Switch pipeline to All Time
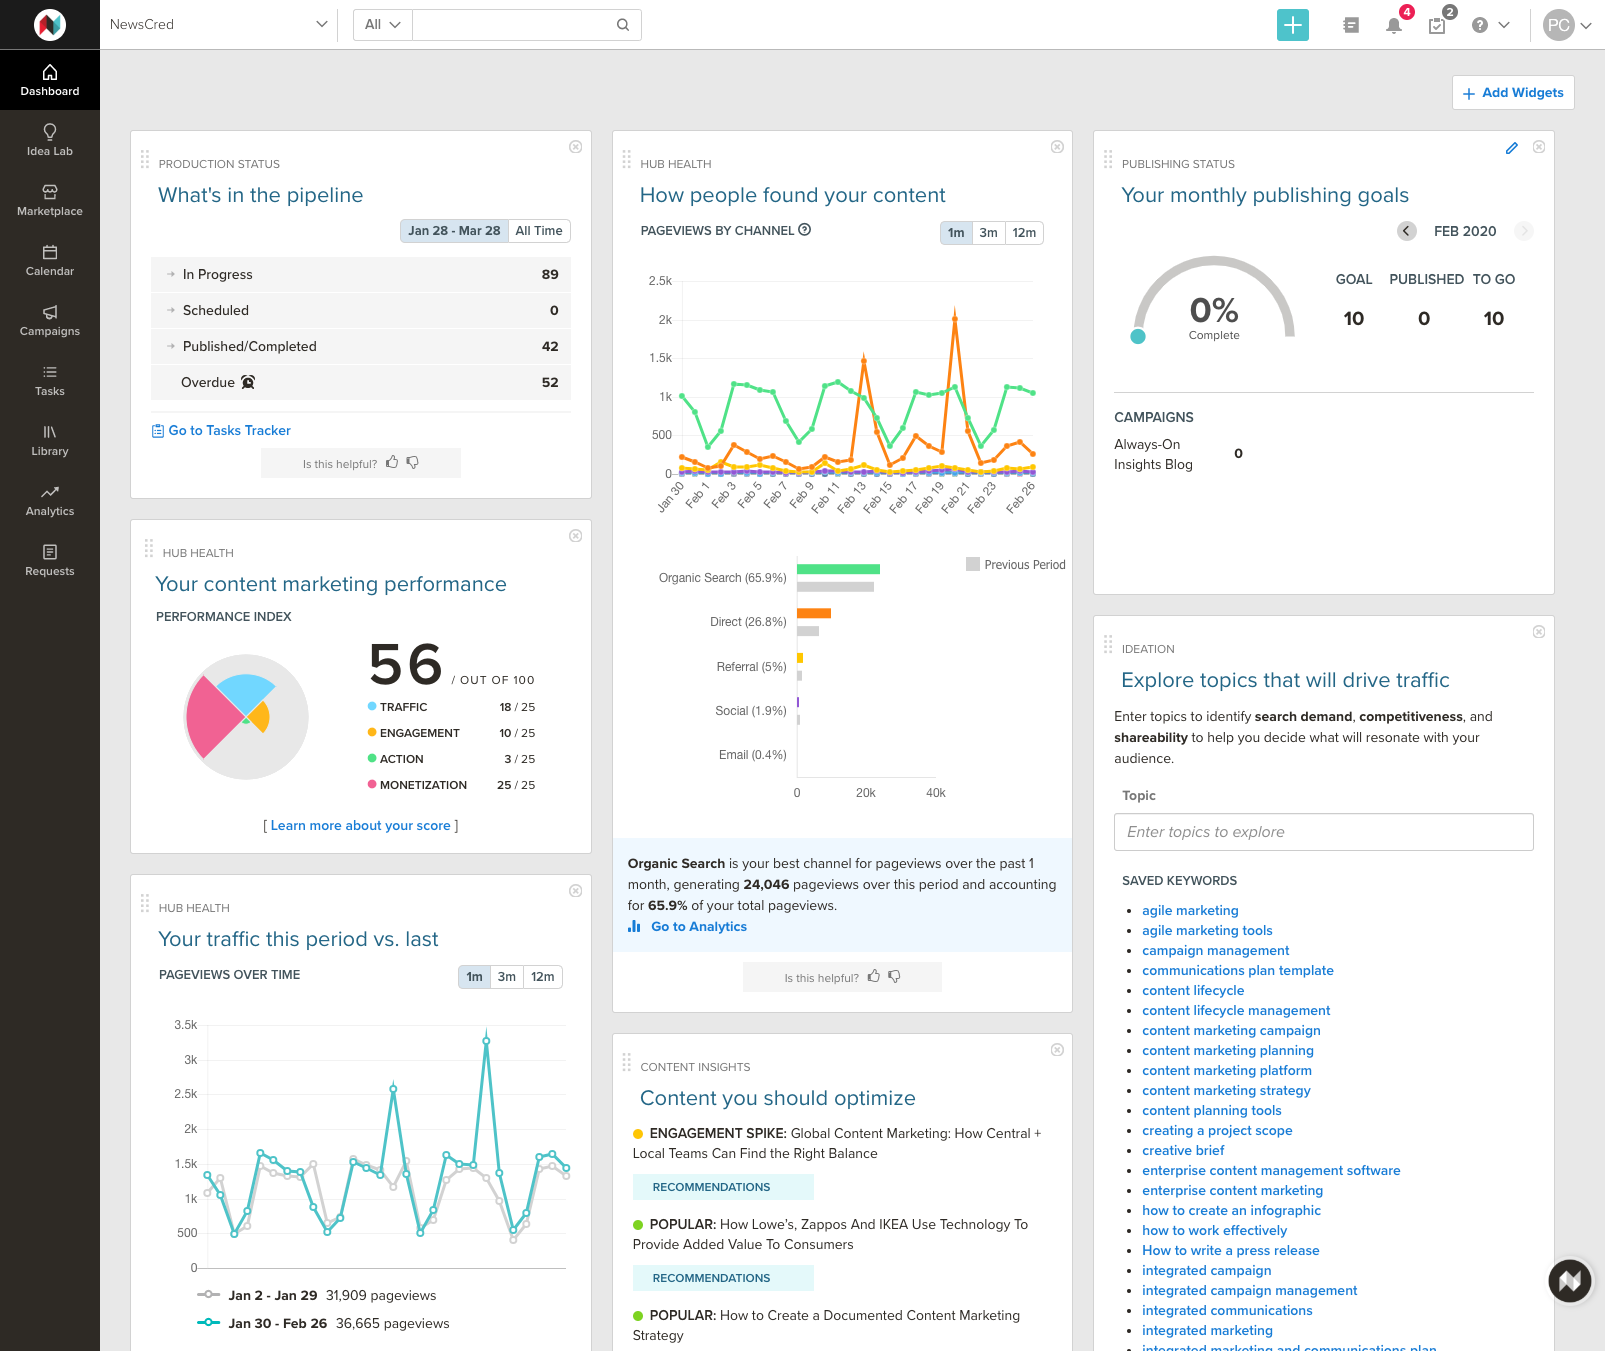Viewport: 1605px width, 1351px height. [x=539, y=231]
